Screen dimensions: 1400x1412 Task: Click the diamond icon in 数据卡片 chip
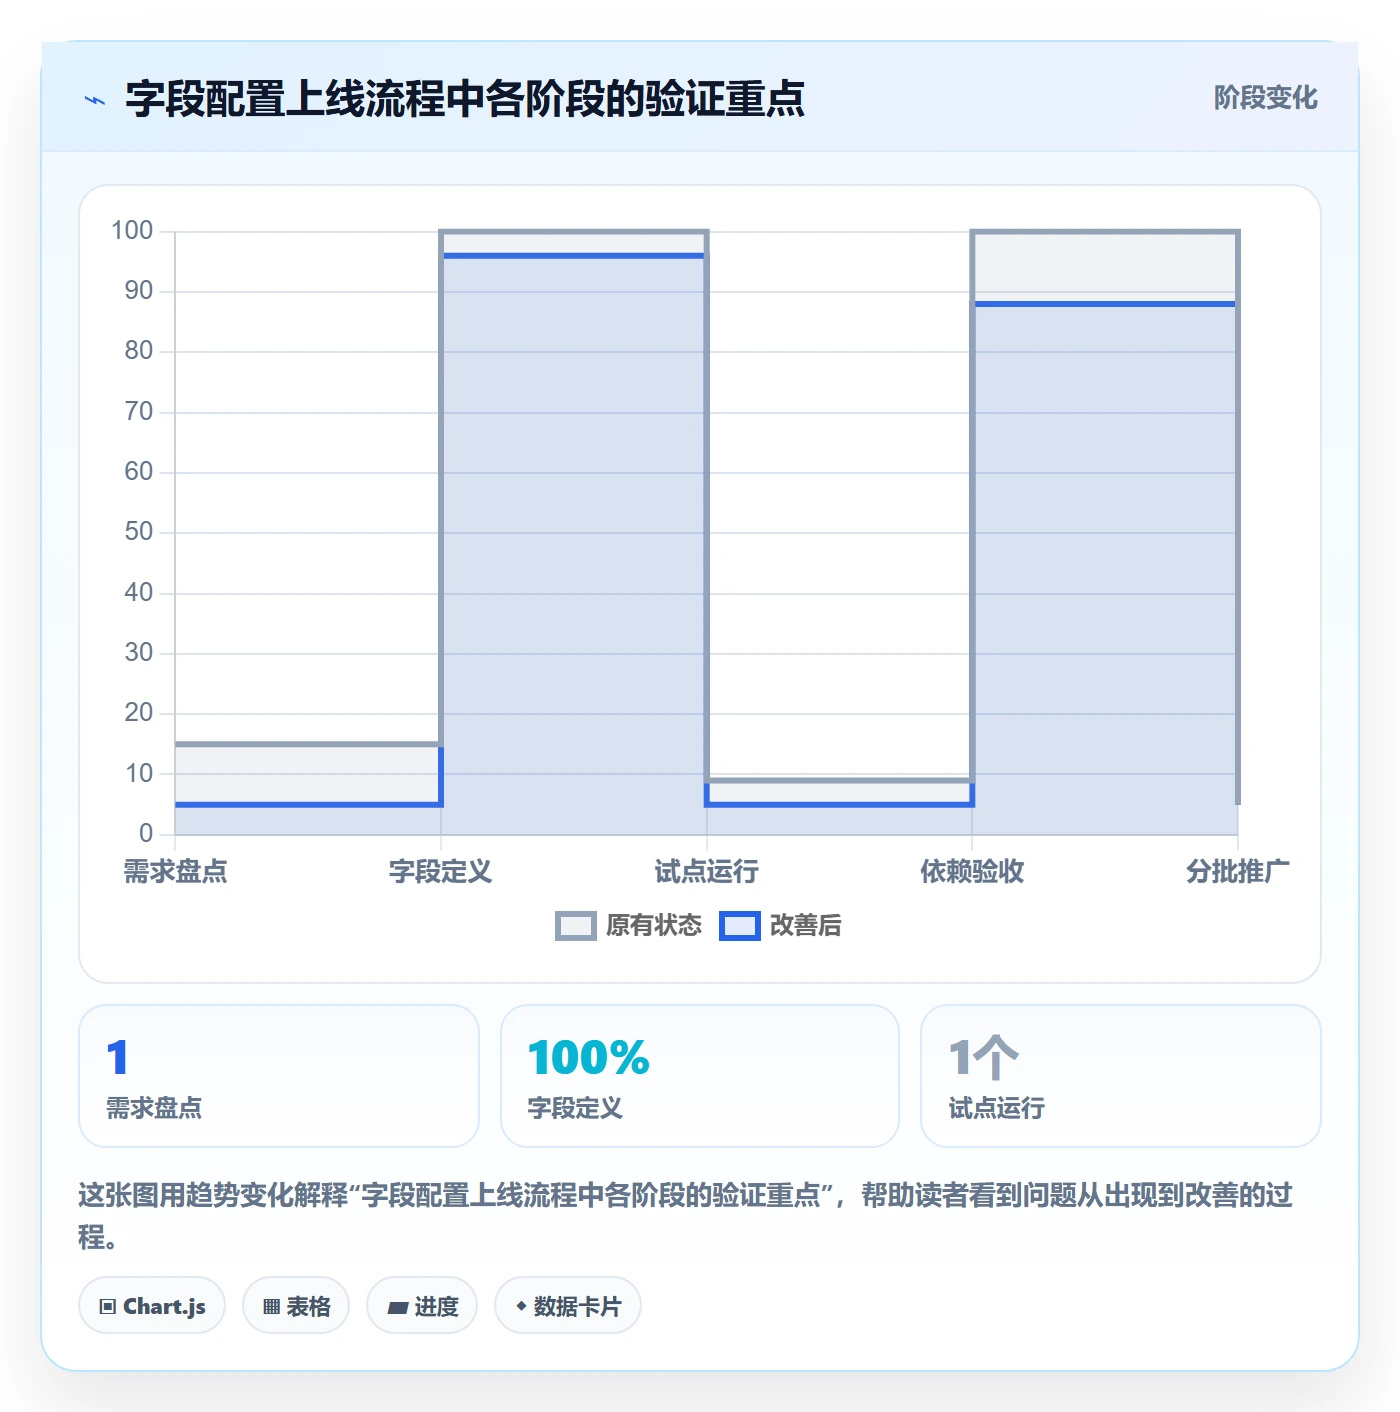tap(521, 1306)
